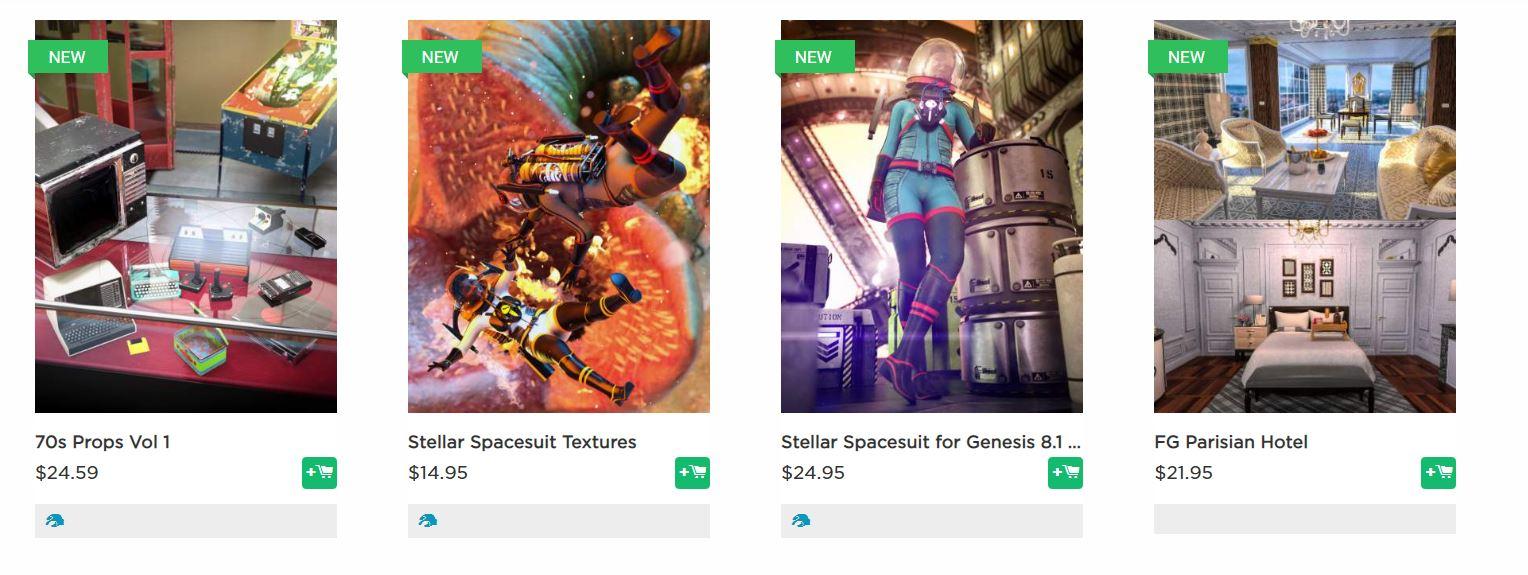The image size is (1528, 575).
Task: Open the 70s Props Vol 1 title link
Action: coord(103,442)
